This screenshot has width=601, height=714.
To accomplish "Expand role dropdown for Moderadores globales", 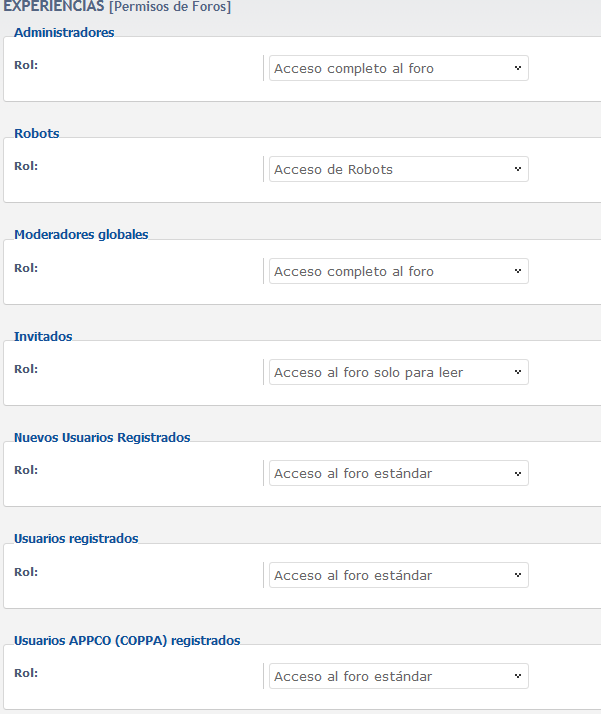I will [398, 271].
